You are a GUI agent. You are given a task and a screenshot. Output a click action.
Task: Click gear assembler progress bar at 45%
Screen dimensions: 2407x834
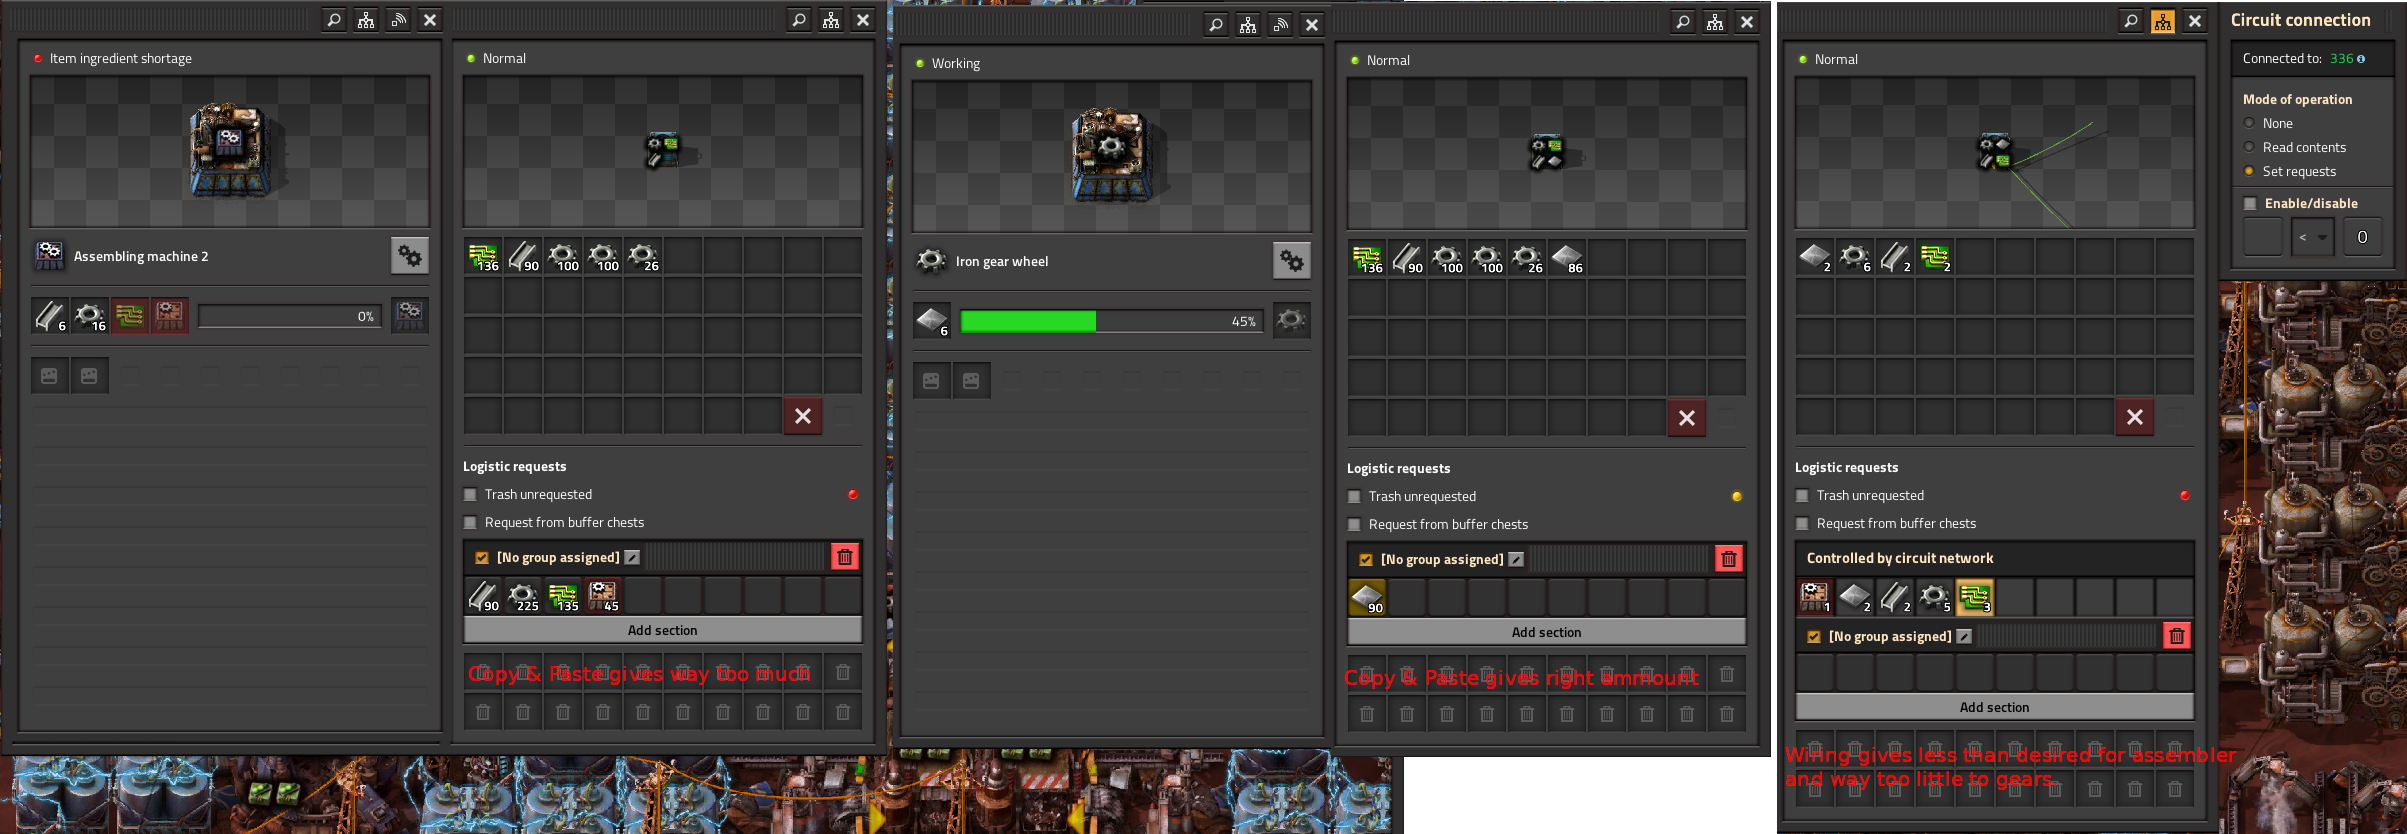pyautogui.click(x=1111, y=321)
